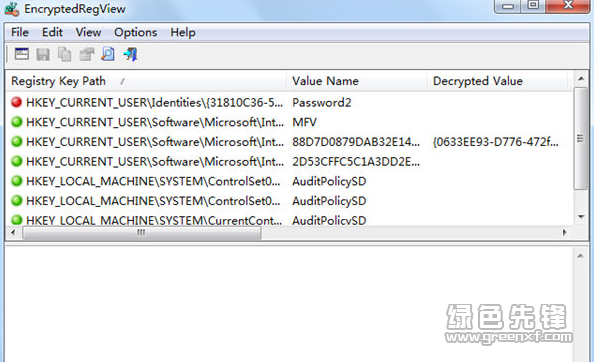Click the horizontal scrollbar left arrow
594x362 pixels.
point(13,232)
